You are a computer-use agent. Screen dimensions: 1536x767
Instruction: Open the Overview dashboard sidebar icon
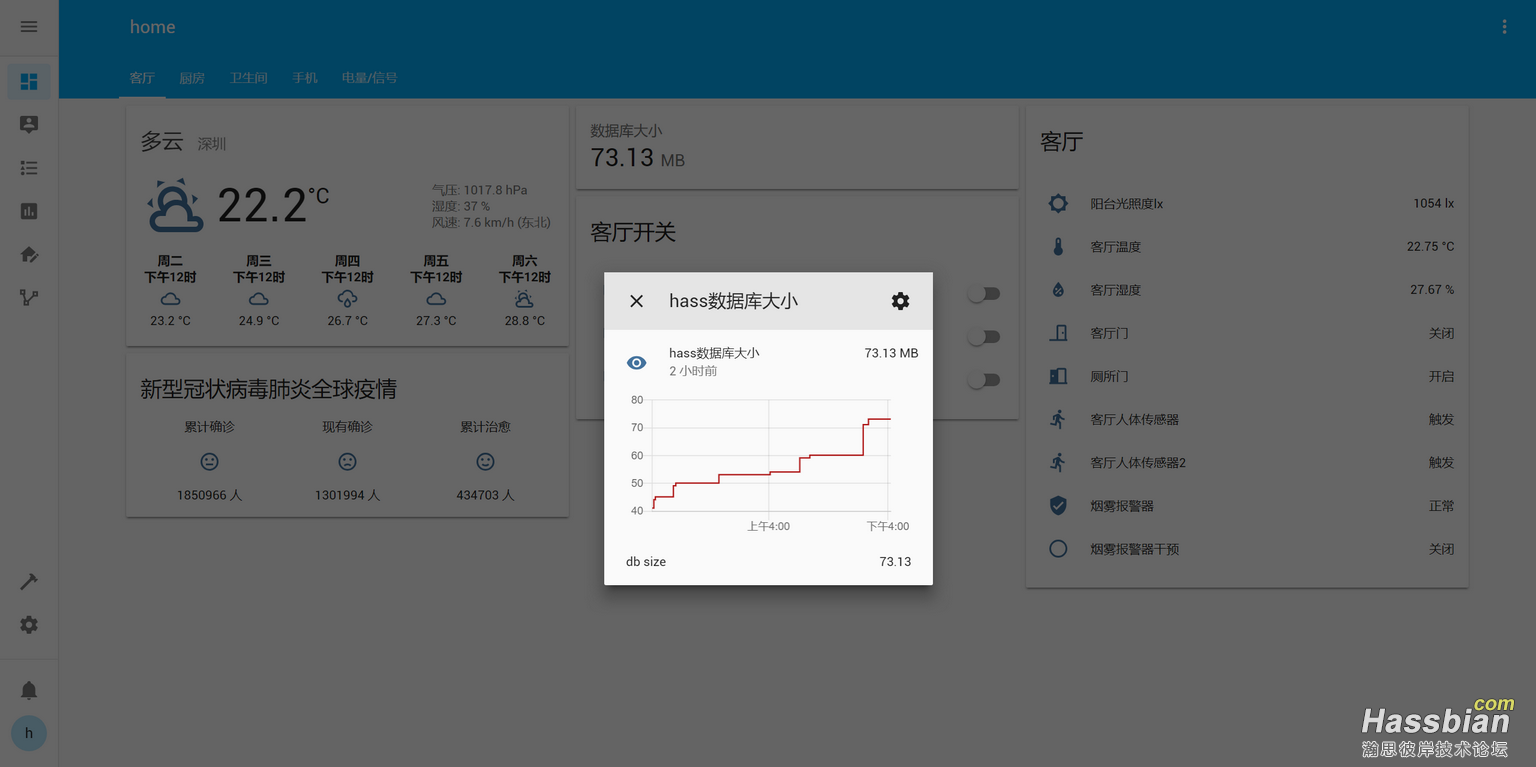tap(29, 81)
